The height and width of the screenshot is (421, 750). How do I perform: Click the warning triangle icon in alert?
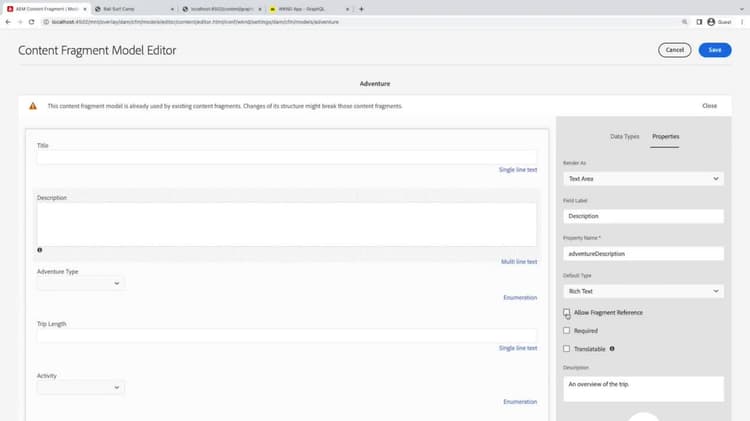(x=33, y=106)
